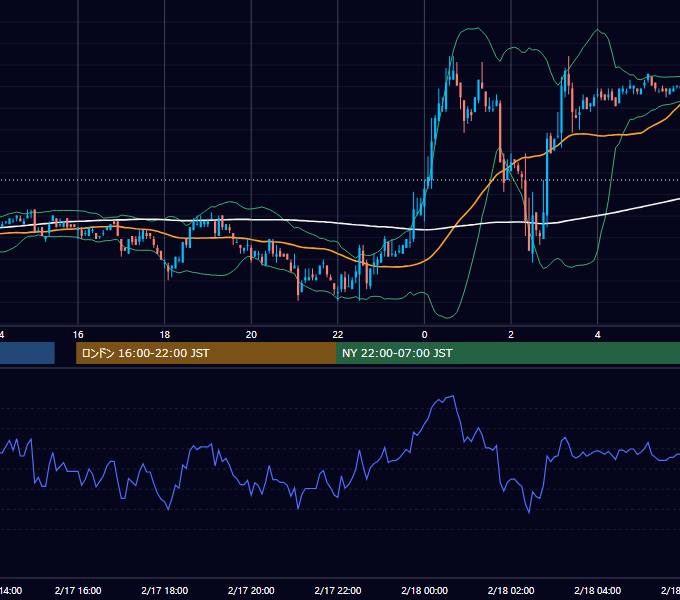Select the ロンドン 16:00-22:00 JST session bar
Screen dimensions: 680x600
pos(206,353)
